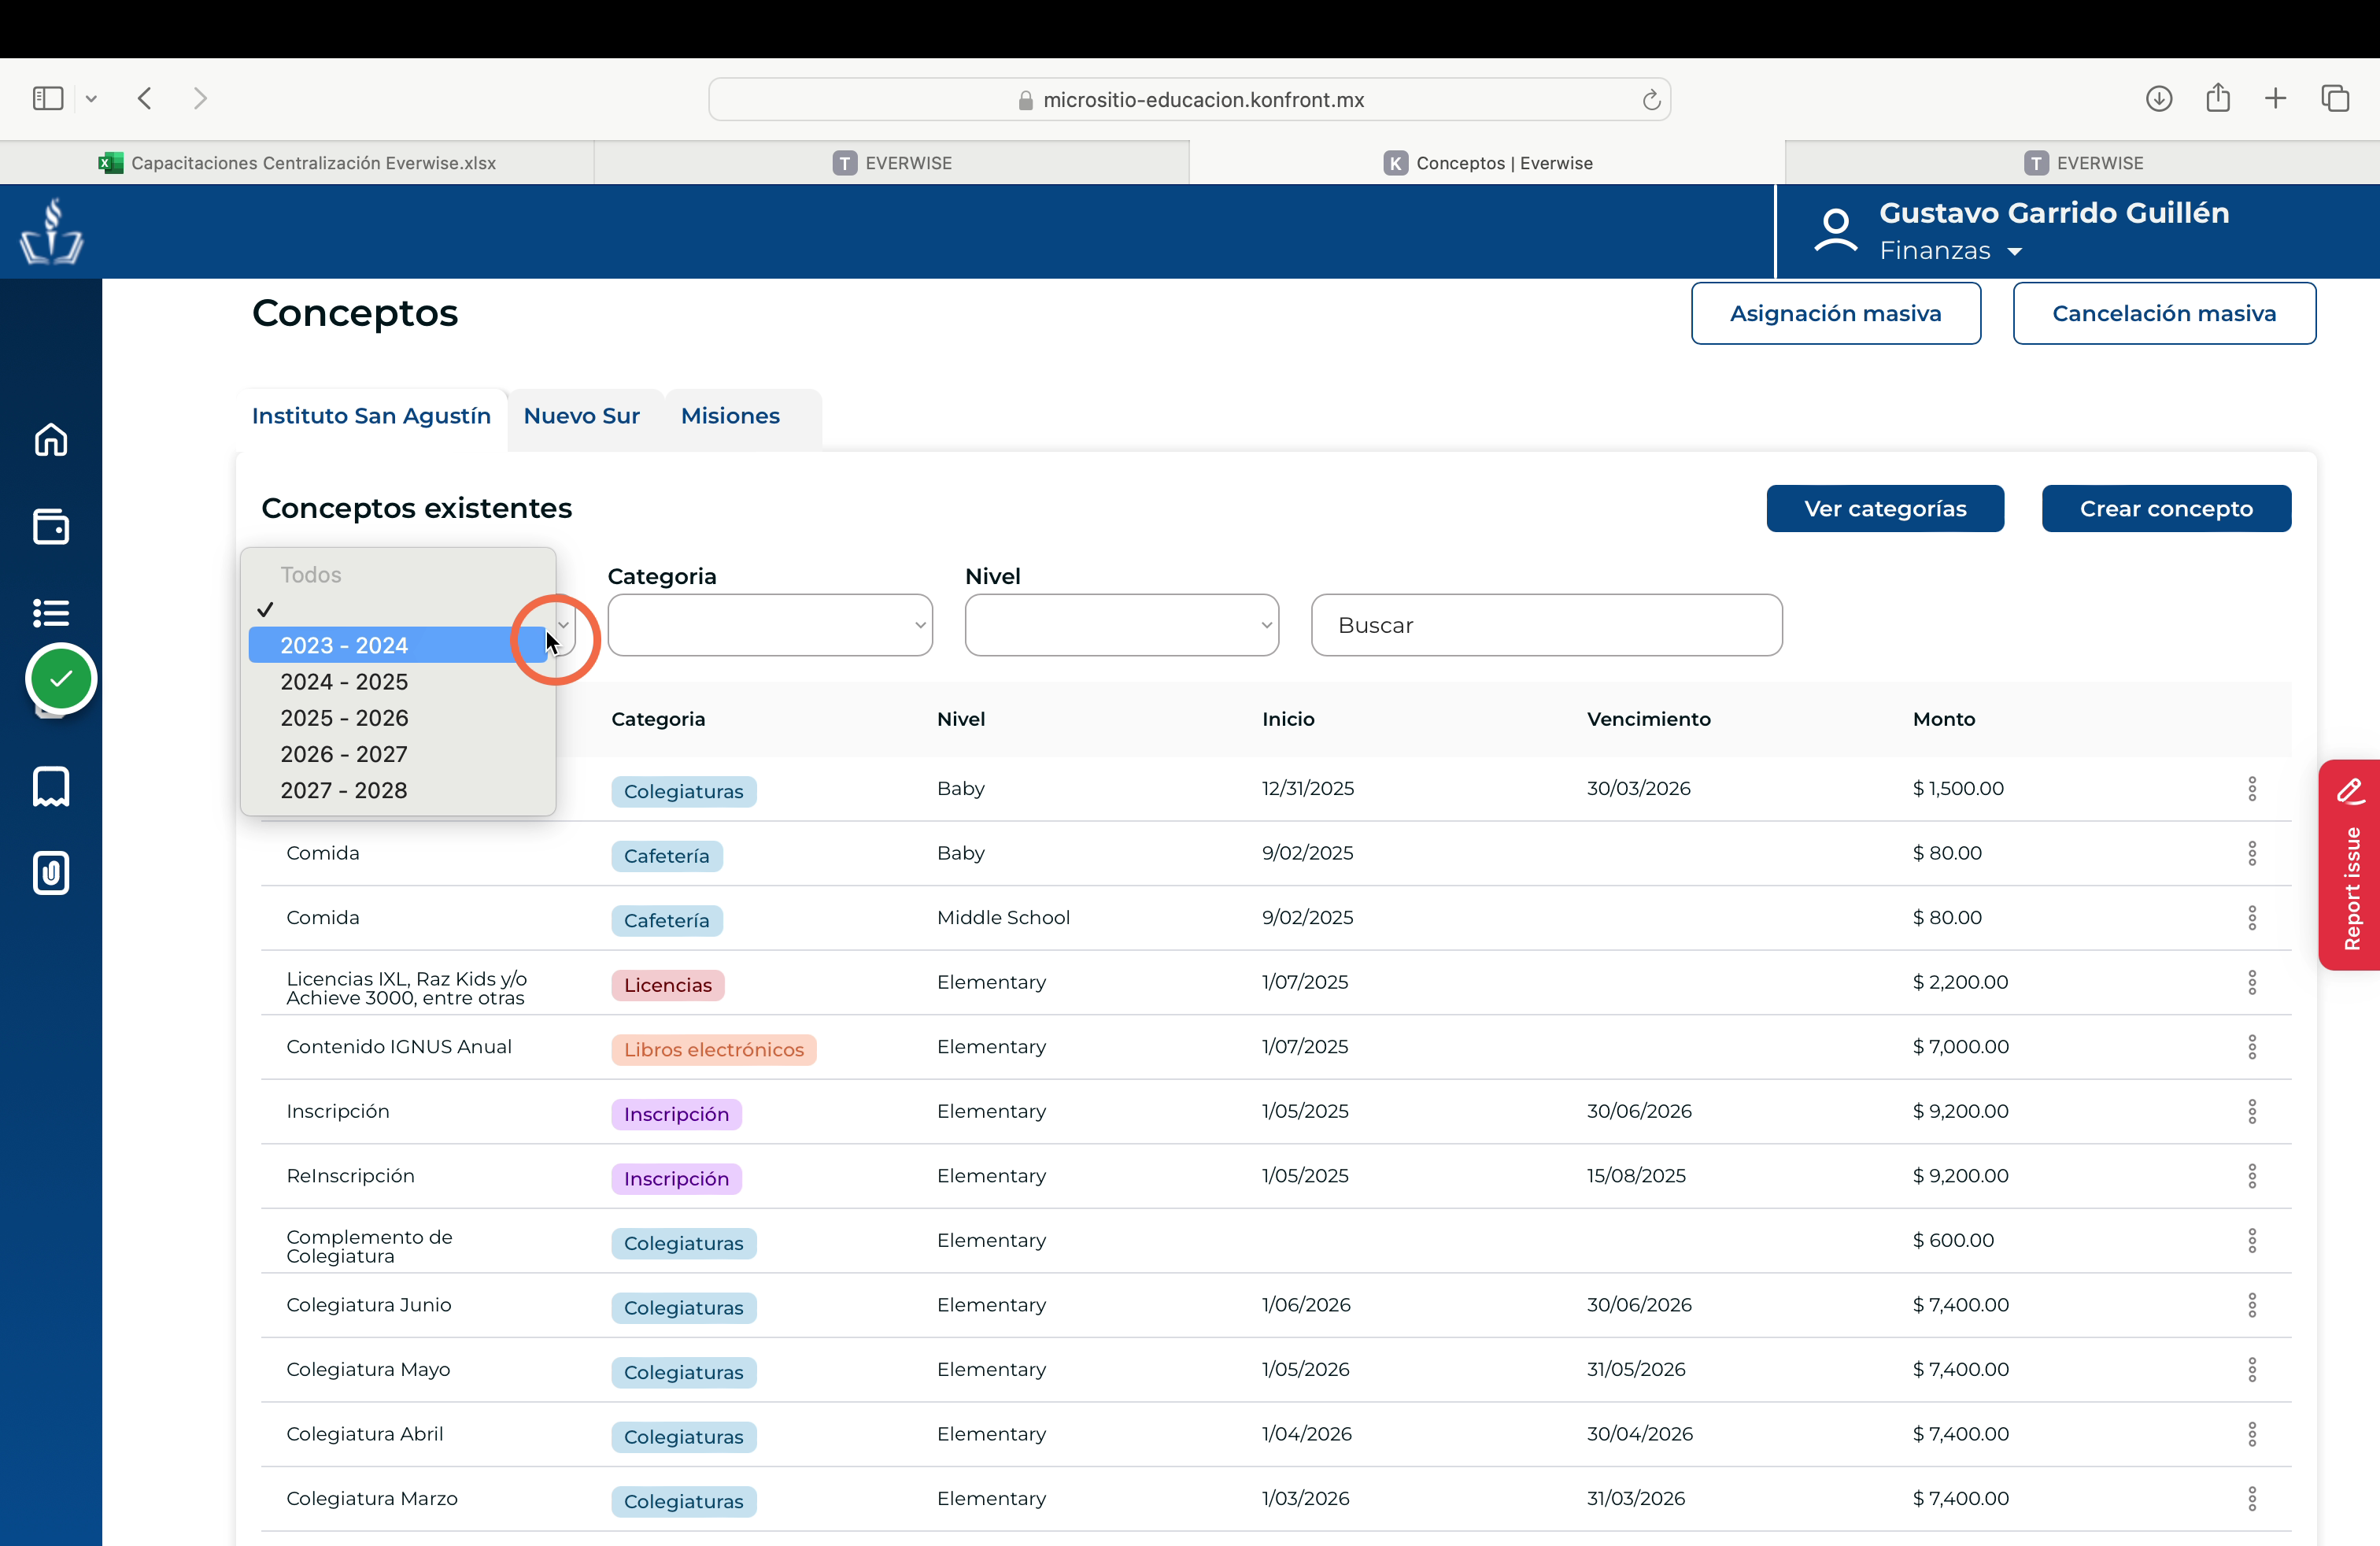Click the Buscar search field

click(x=1546, y=625)
